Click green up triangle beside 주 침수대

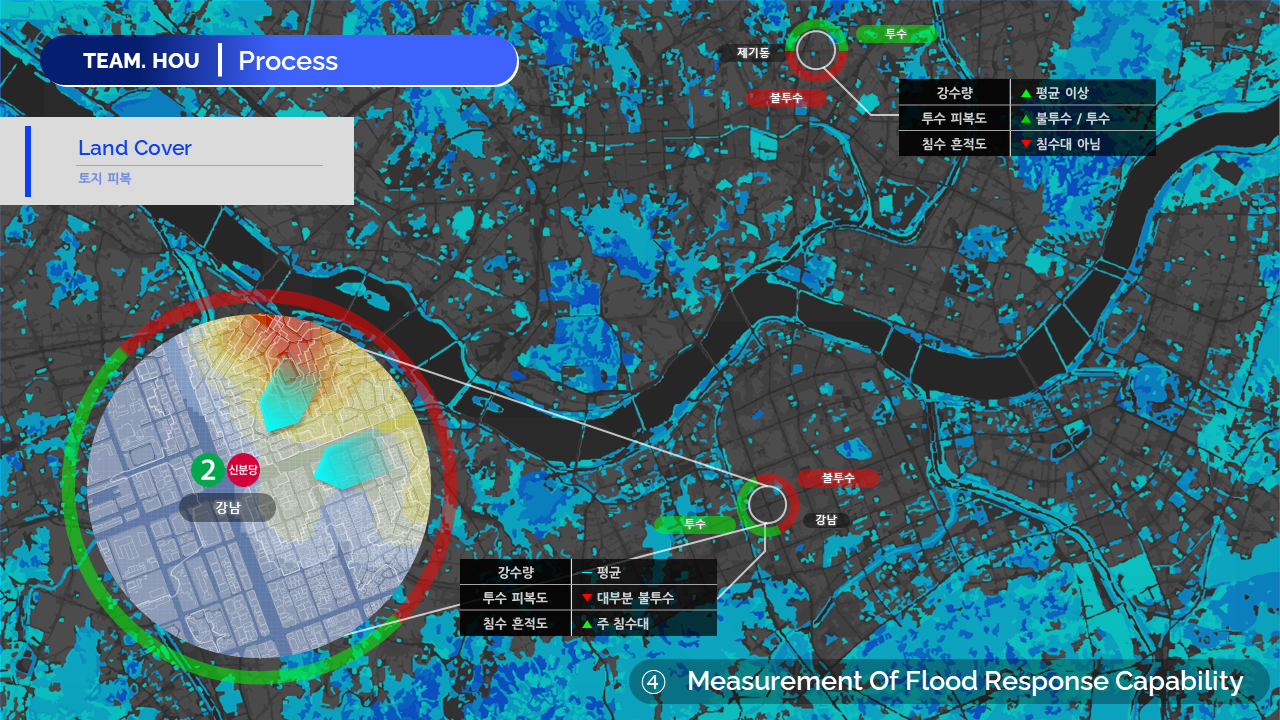[587, 624]
